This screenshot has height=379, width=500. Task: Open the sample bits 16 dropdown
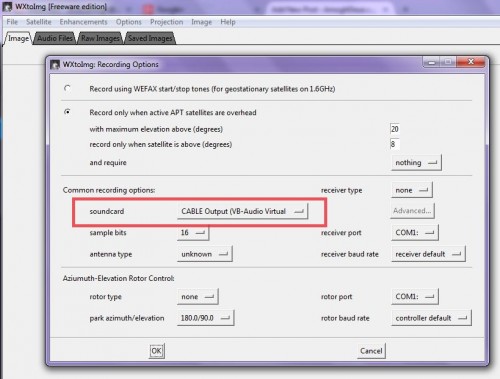(193, 233)
